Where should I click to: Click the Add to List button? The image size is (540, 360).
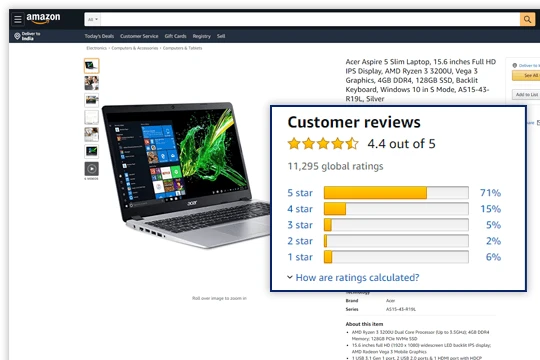click(x=527, y=94)
